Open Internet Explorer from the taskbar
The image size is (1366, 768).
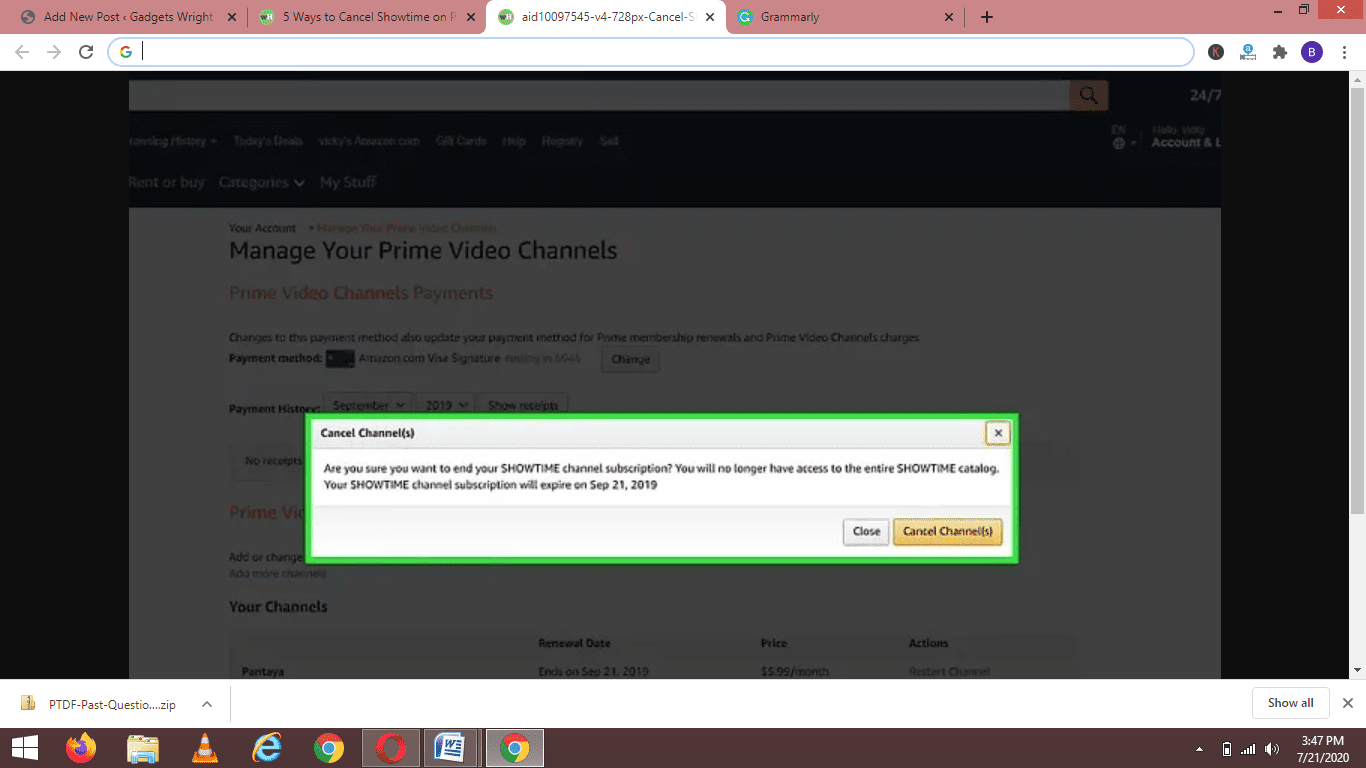(267, 748)
